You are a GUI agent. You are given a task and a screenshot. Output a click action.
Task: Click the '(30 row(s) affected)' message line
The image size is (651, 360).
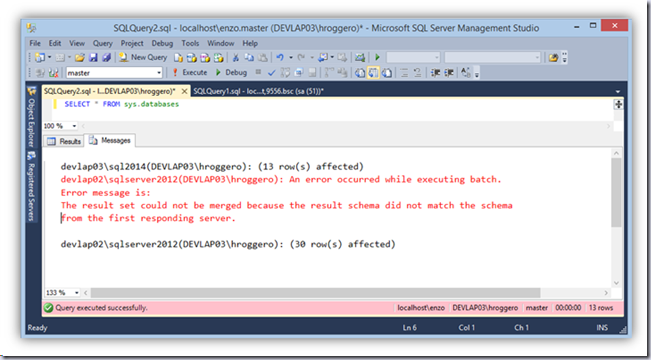tap(343, 244)
